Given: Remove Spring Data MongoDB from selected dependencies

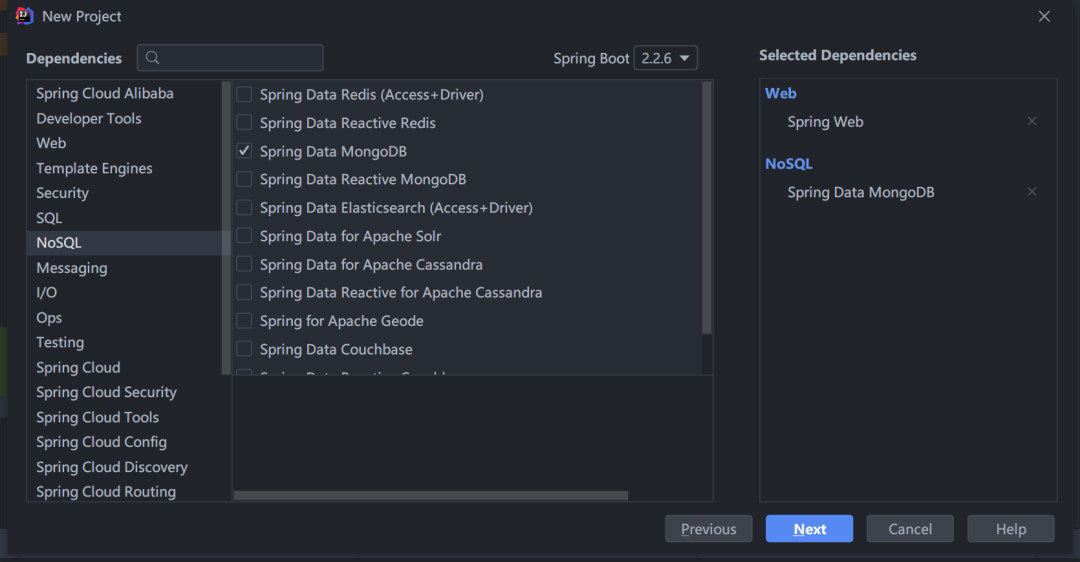Looking at the screenshot, I should (x=1032, y=192).
